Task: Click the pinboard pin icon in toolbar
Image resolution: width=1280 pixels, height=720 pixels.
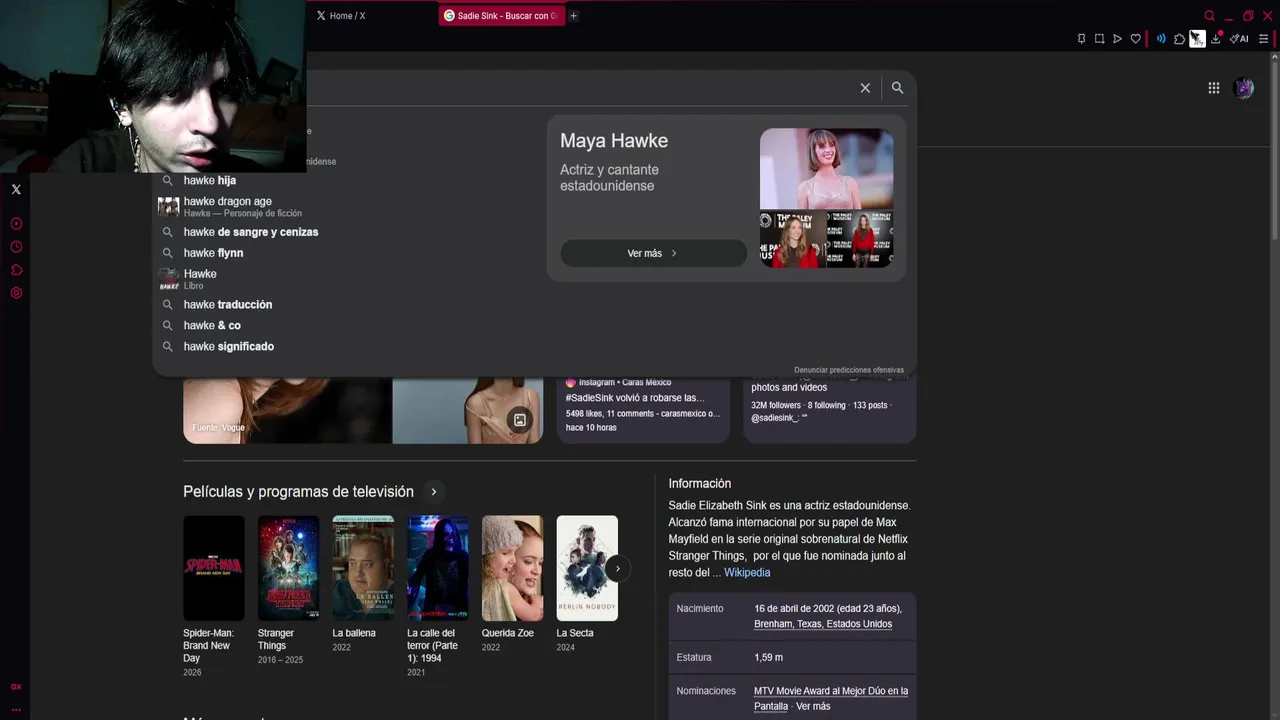Action: (x=1081, y=39)
